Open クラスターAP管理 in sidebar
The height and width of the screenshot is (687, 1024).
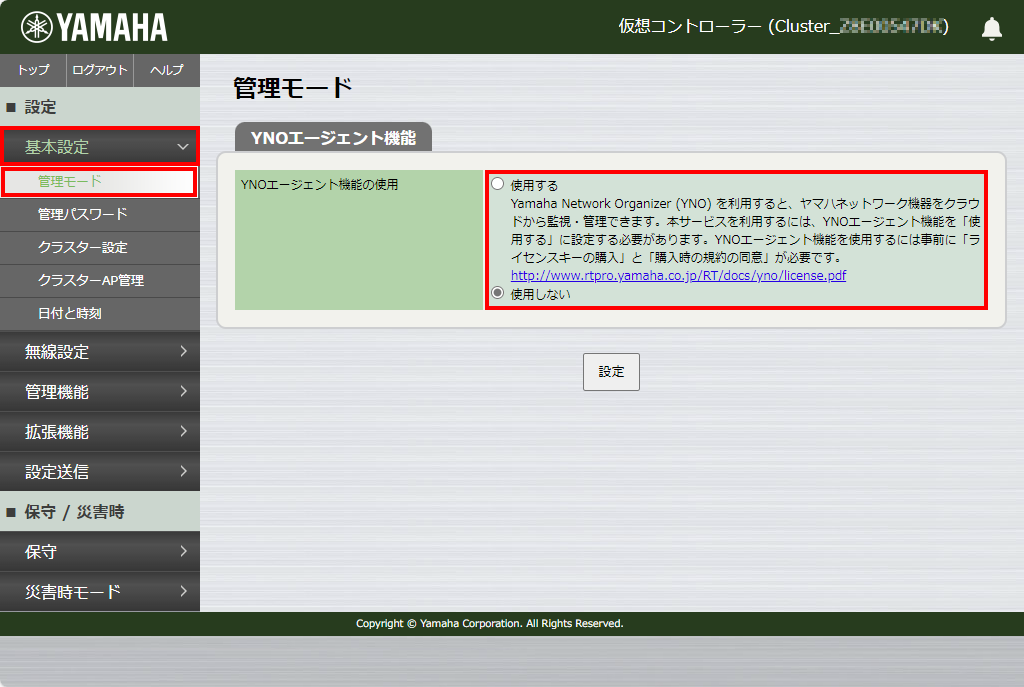click(90, 280)
